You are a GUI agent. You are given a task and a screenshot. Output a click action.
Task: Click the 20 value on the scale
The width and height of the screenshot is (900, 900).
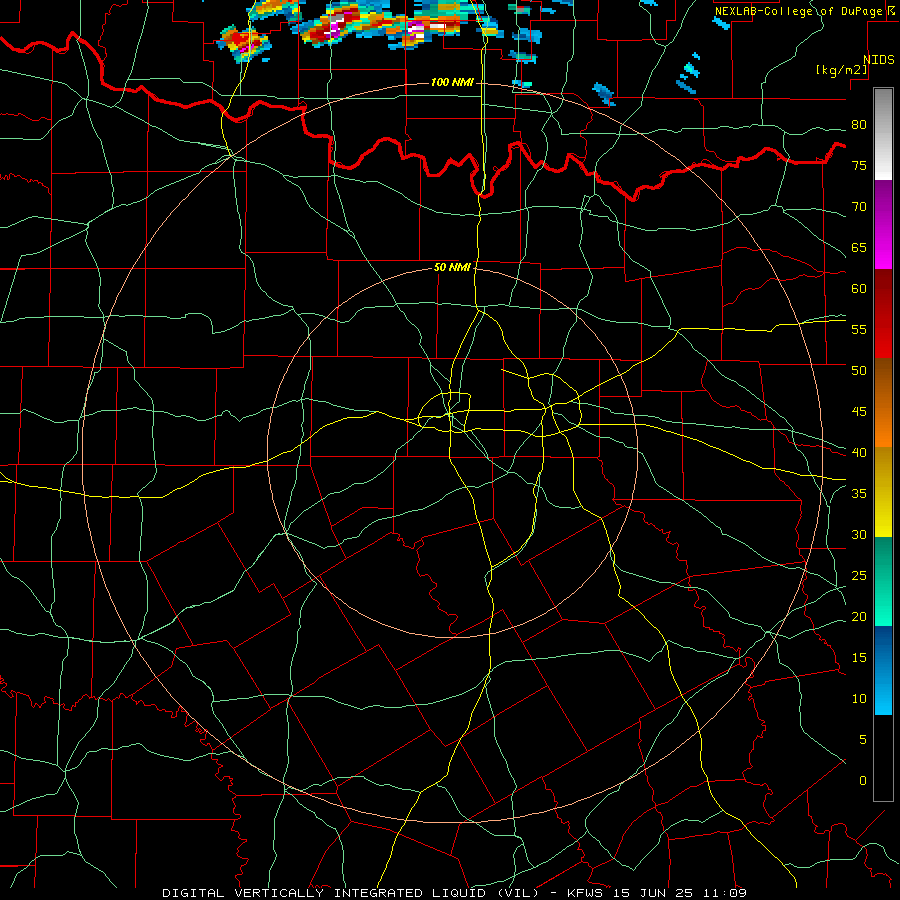point(859,616)
